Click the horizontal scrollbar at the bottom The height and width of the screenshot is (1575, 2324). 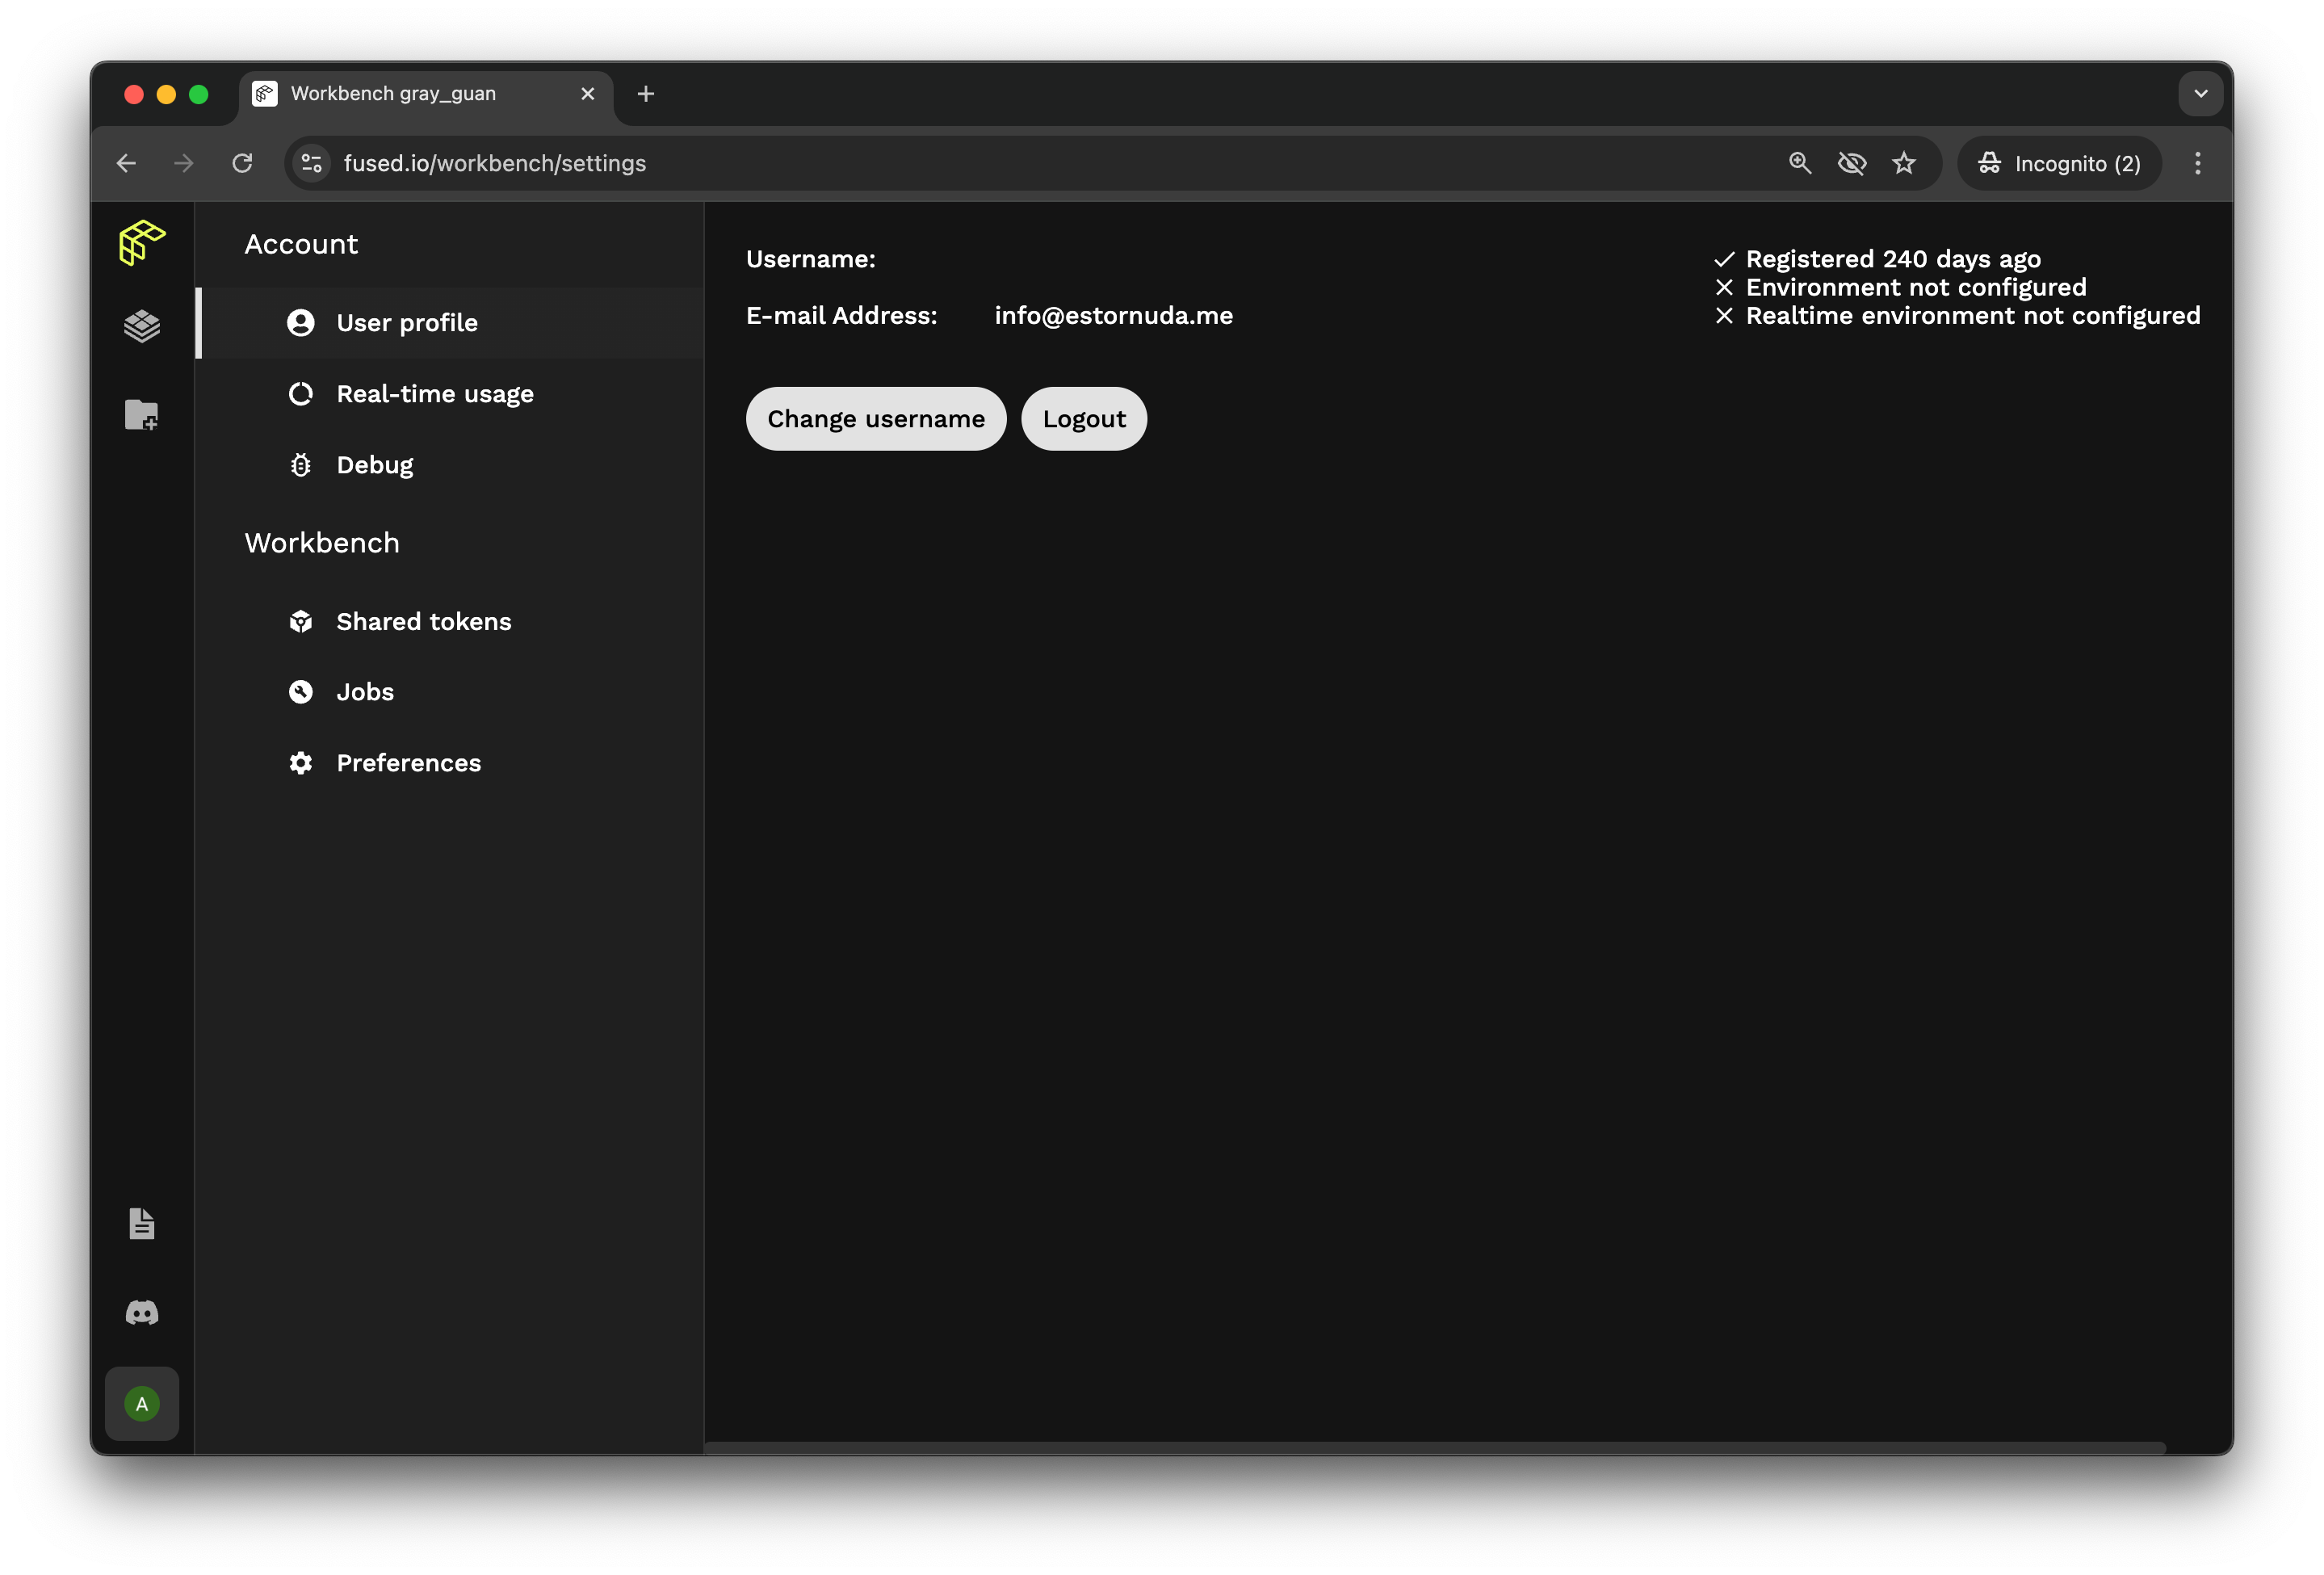point(1434,1447)
